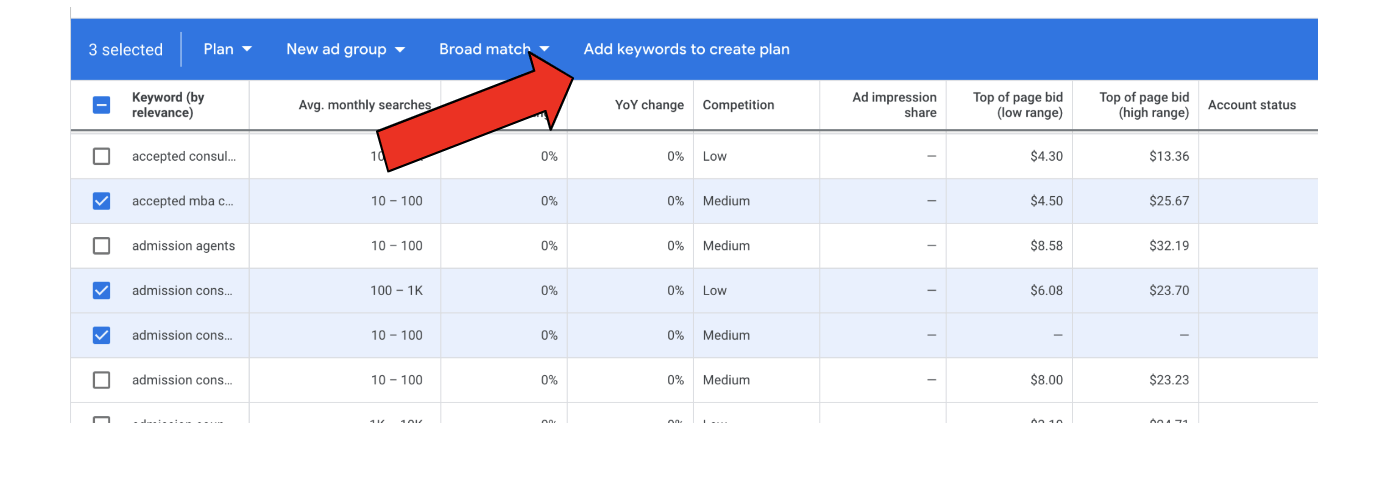The width and height of the screenshot is (1382, 478).
Task: Check the 'accepted consul...' keyword checkbox
Action: [x=101, y=156]
